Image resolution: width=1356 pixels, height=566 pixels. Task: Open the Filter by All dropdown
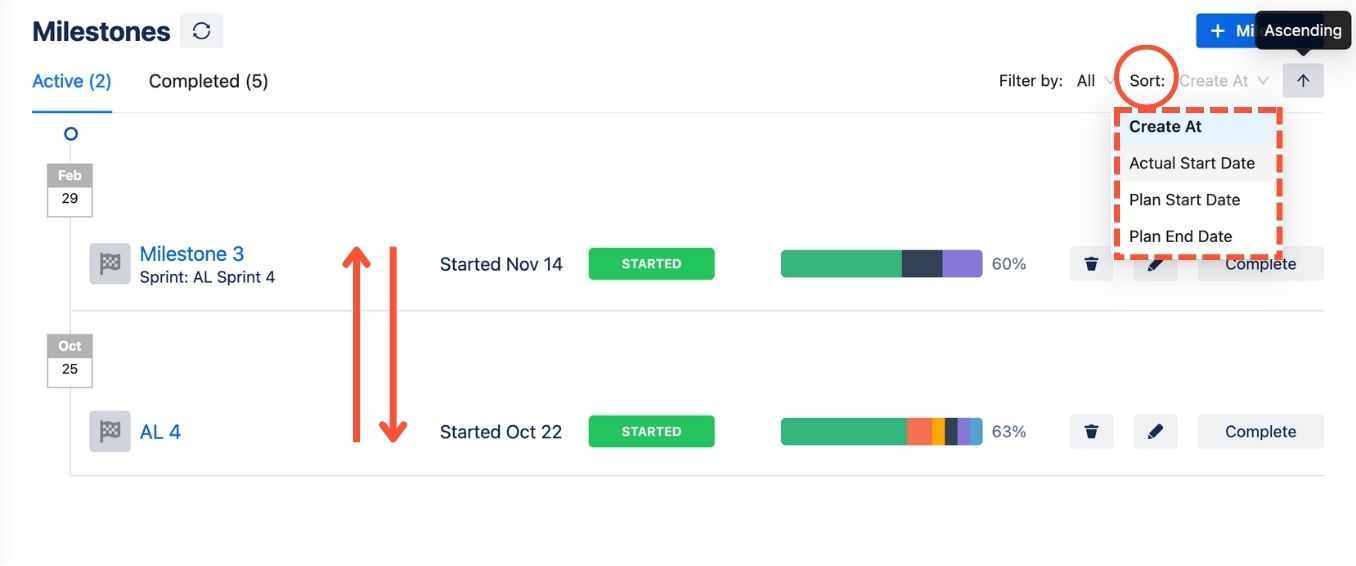point(1095,81)
